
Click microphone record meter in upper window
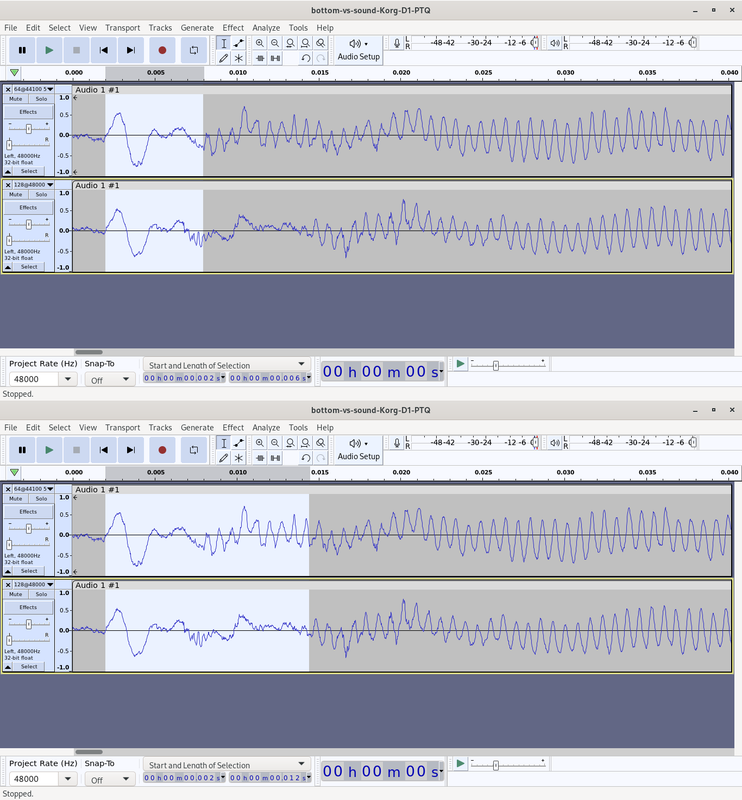[397, 43]
